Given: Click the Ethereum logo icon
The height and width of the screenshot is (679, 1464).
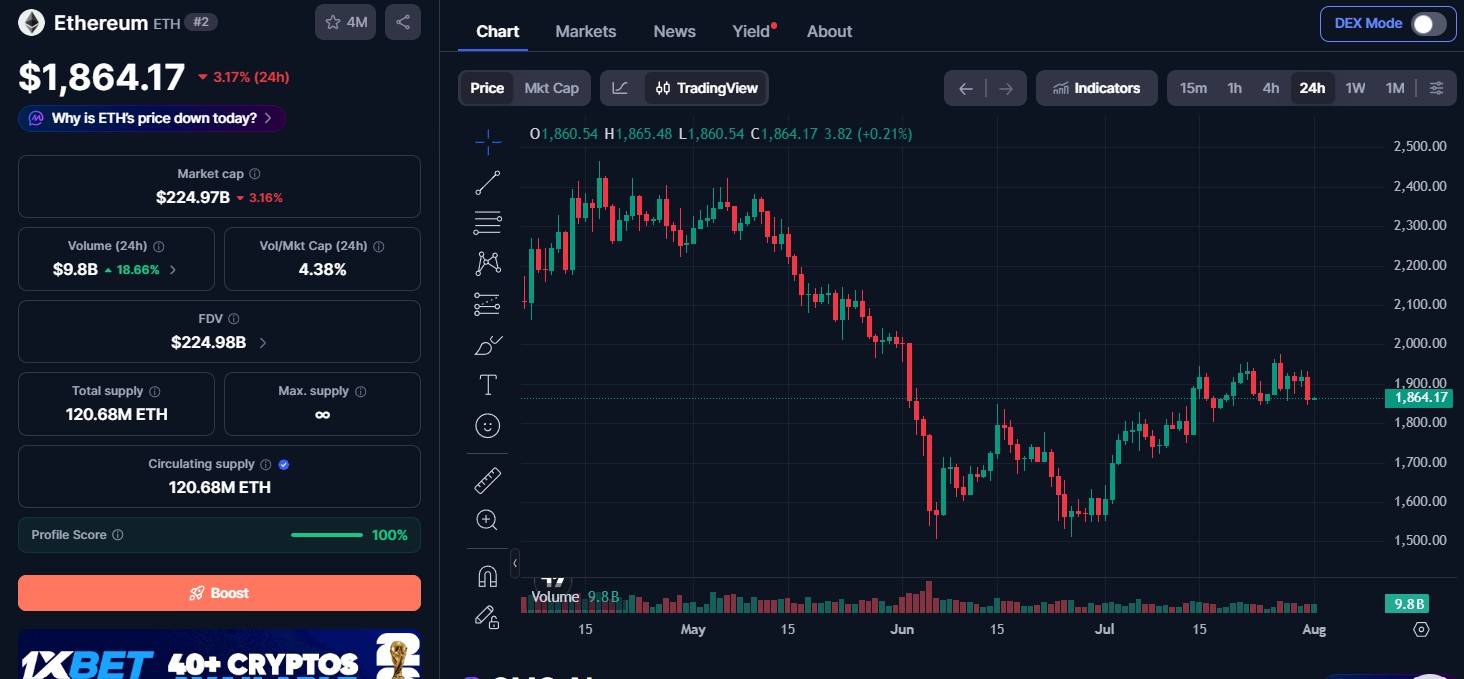Looking at the screenshot, I should click(32, 22).
